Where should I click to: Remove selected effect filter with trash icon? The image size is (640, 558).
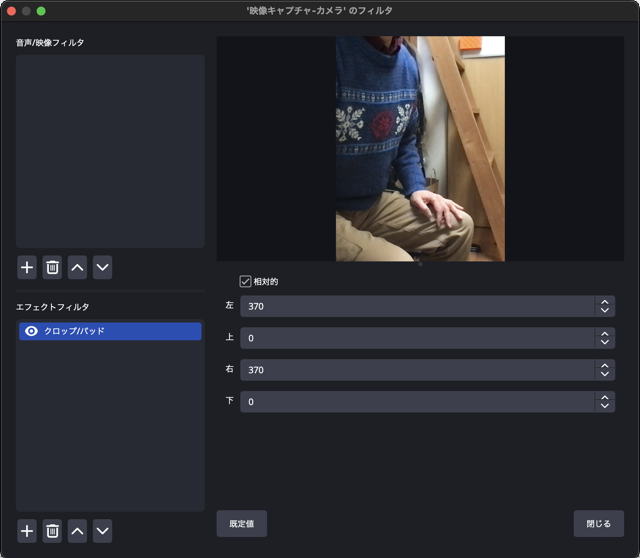[52, 531]
